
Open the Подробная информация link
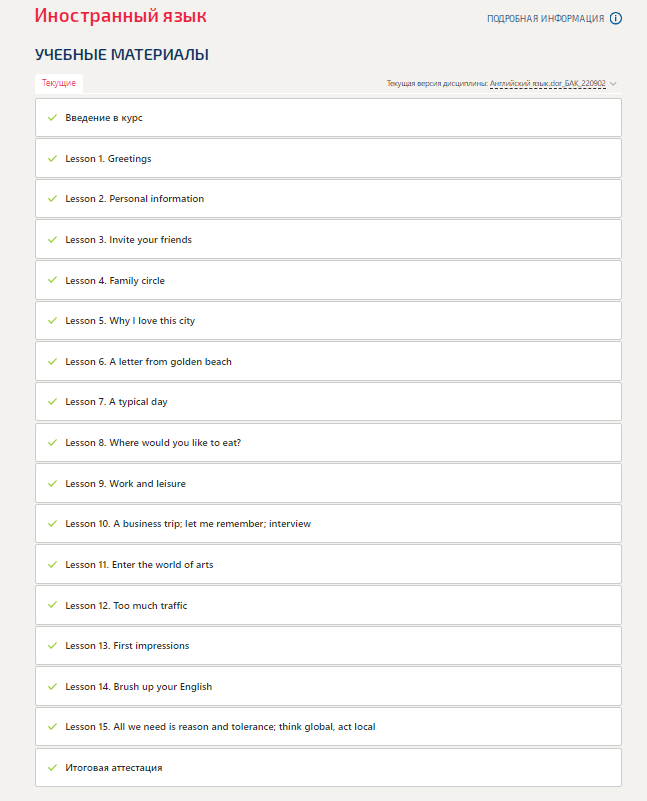[x=545, y=19]
